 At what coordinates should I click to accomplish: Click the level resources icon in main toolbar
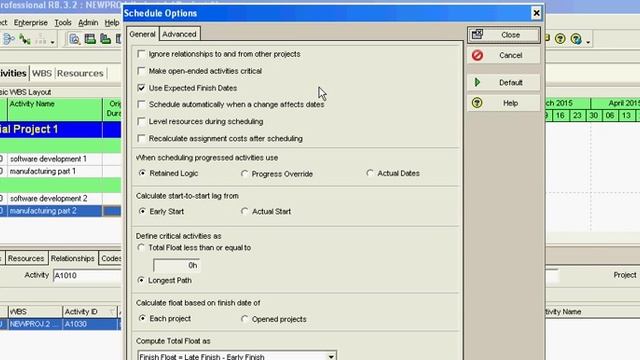25,39
